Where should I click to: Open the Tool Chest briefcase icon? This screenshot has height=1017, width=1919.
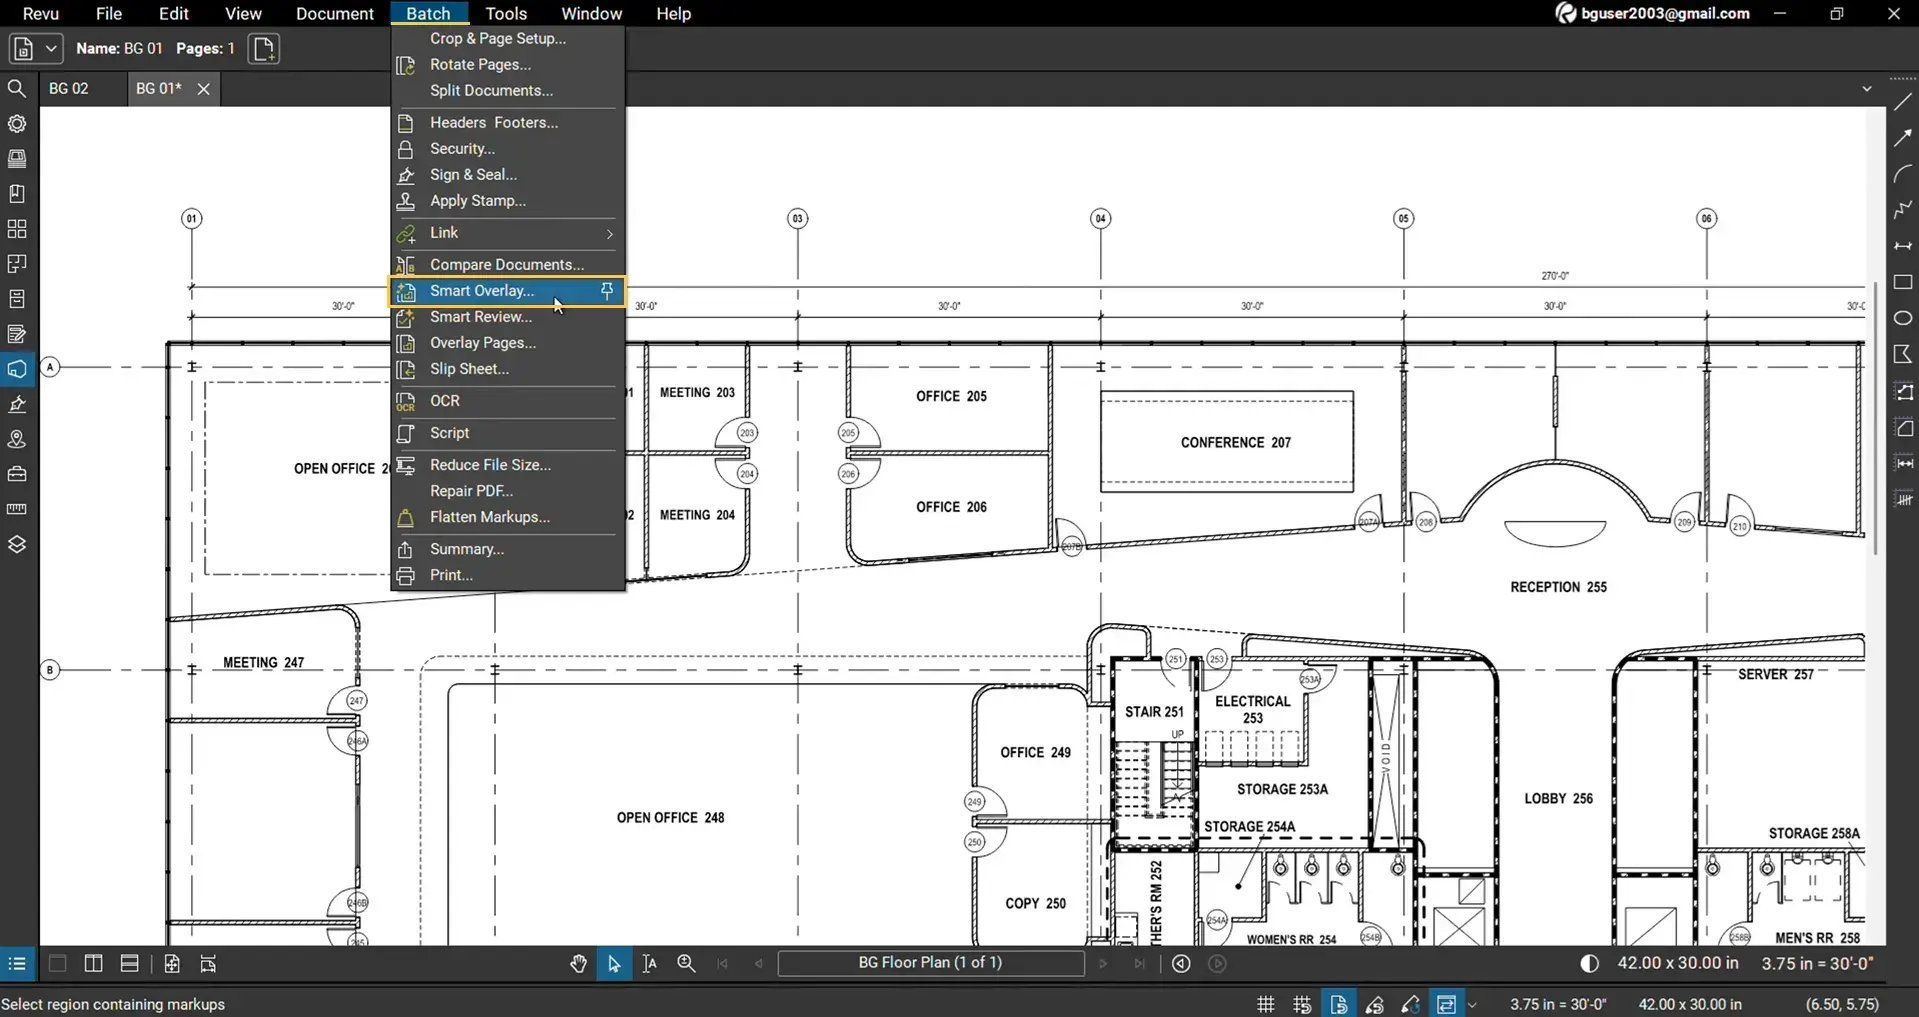17,474
